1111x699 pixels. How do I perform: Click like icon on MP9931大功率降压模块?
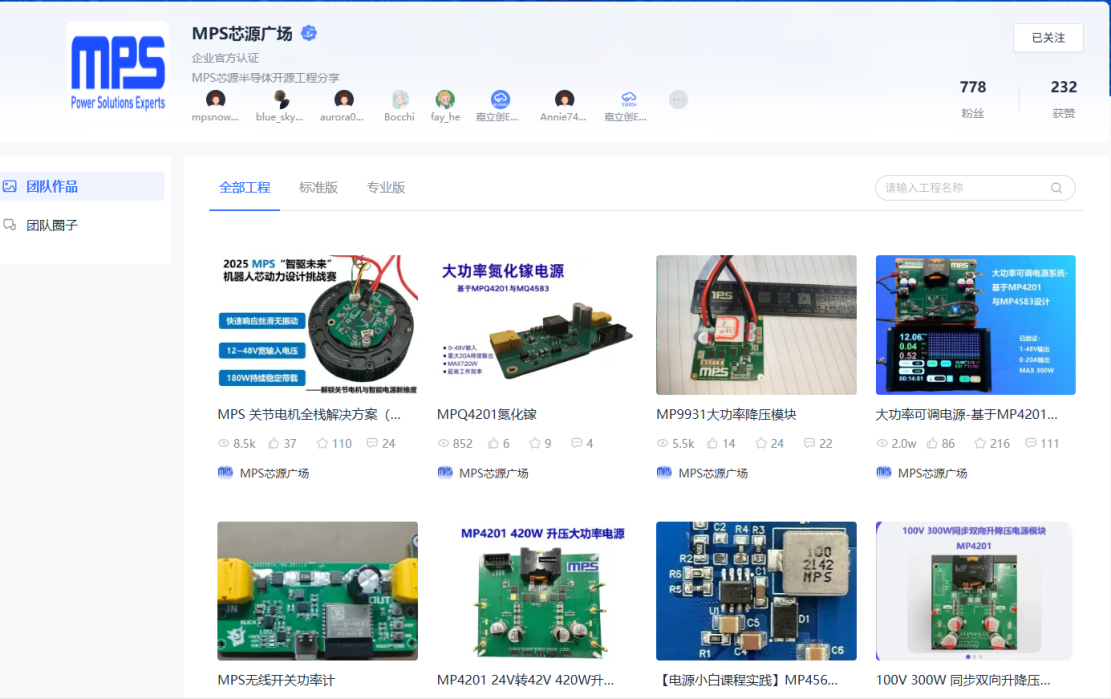click(x=712, y=443)
